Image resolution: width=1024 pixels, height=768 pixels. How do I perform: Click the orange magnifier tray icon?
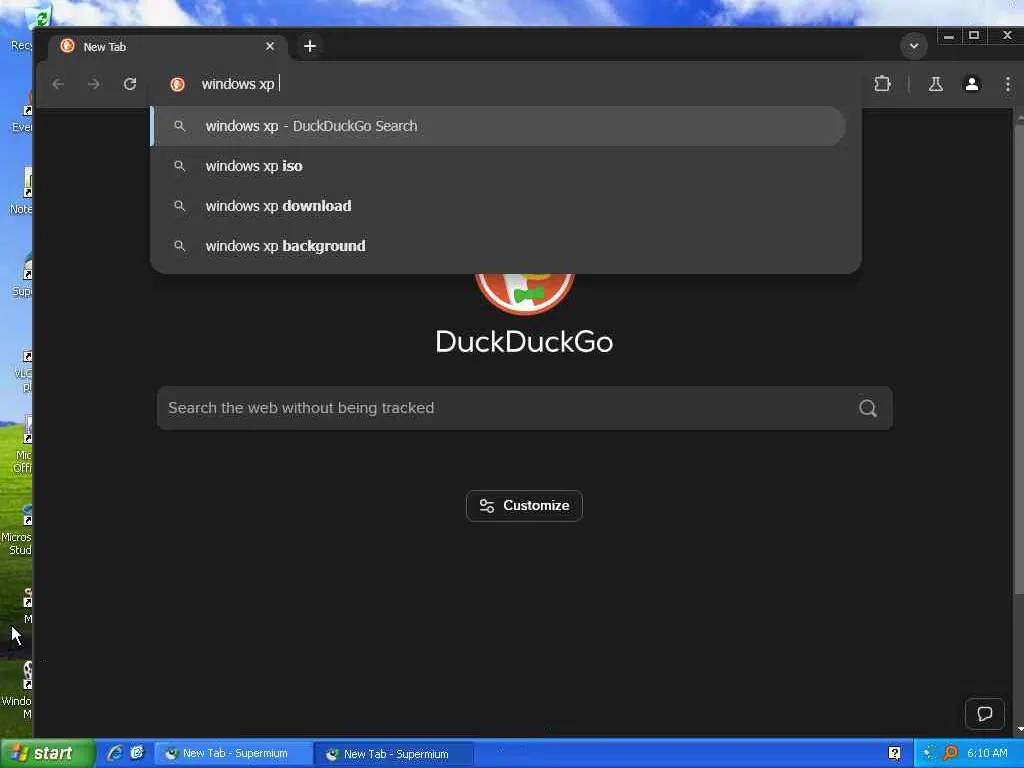point(950,754)
